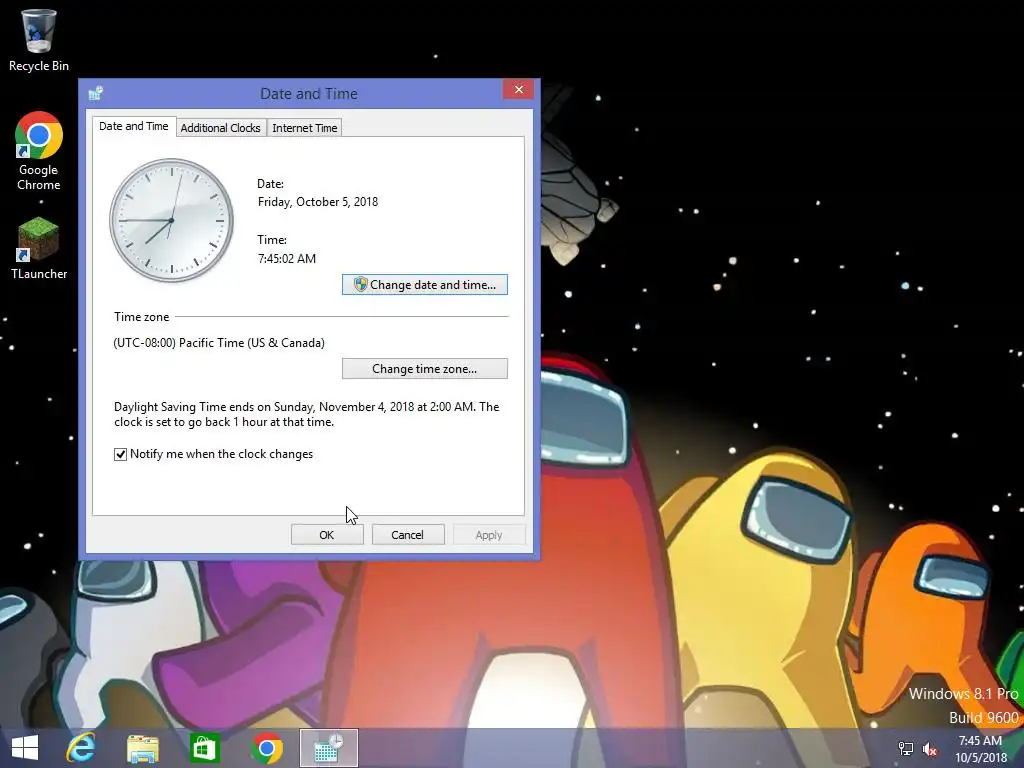This screenshot has height=768, width=1024.
Task: Open the Recycle Bin desktop icon
Action: point(39,40)
